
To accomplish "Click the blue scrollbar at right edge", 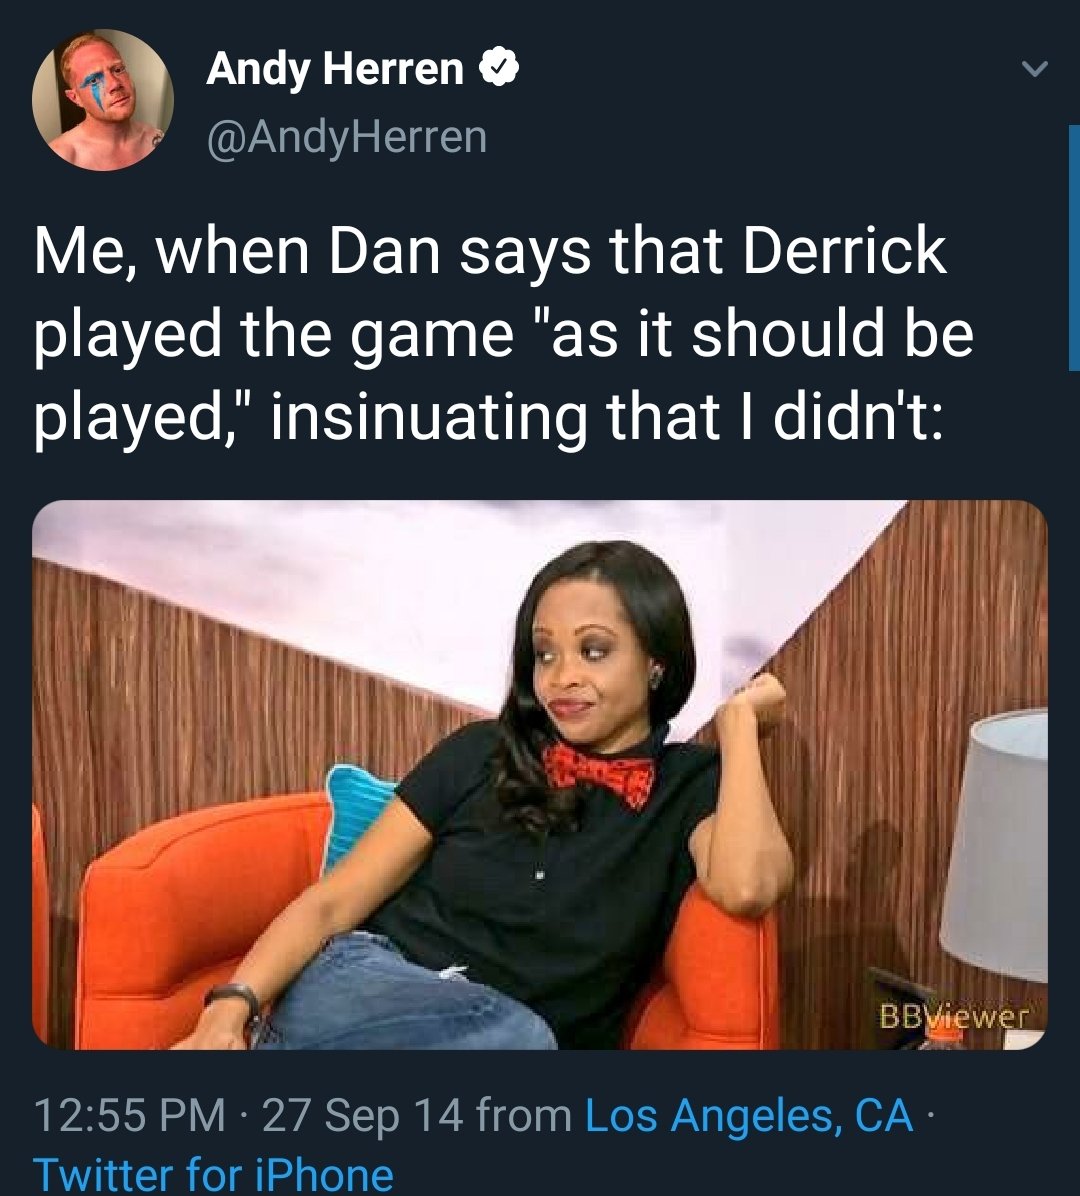I will click(1074, 248).
